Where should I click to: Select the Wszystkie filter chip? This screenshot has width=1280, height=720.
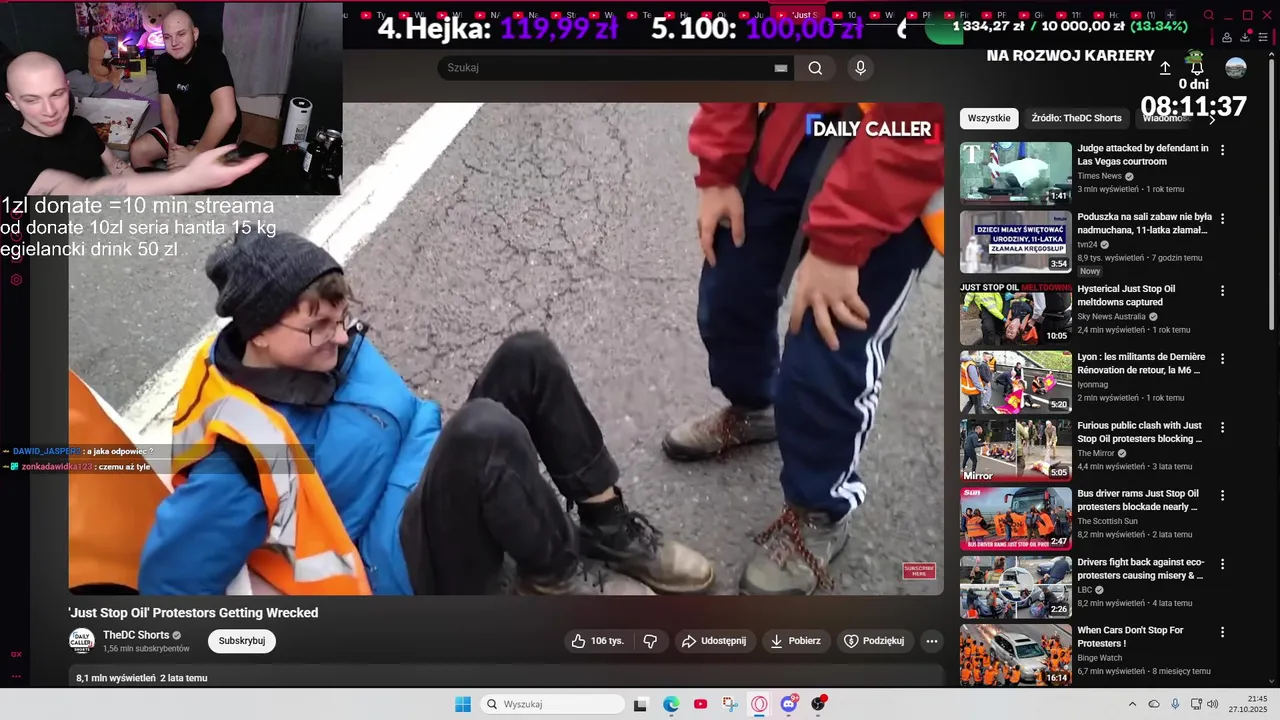click(x=989, y=118)
